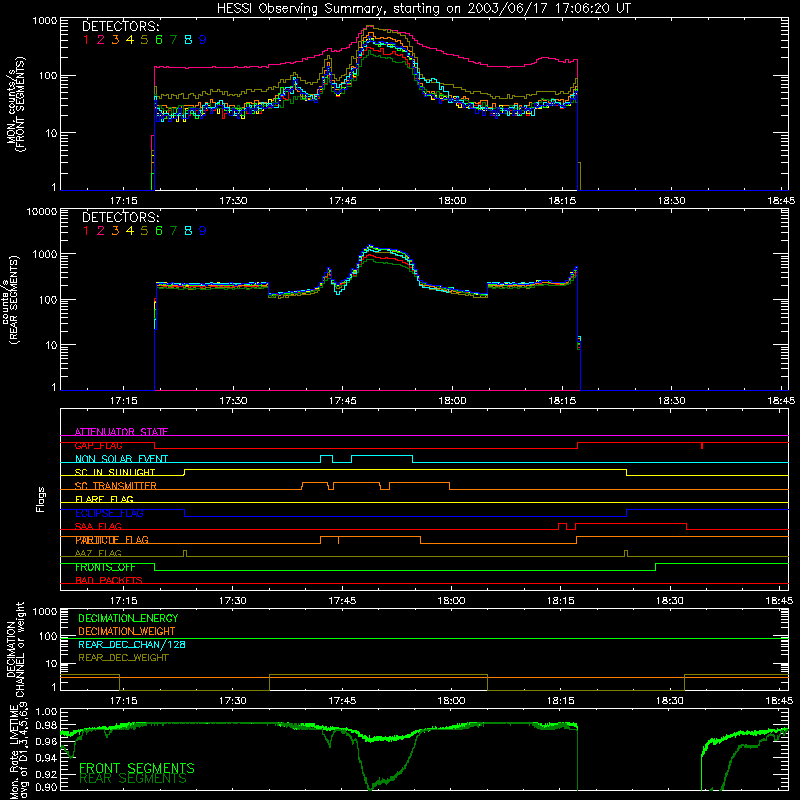Select detector 4 legend in front segments plot
This screenshot has width=800, height=800.
pos(130,40)
